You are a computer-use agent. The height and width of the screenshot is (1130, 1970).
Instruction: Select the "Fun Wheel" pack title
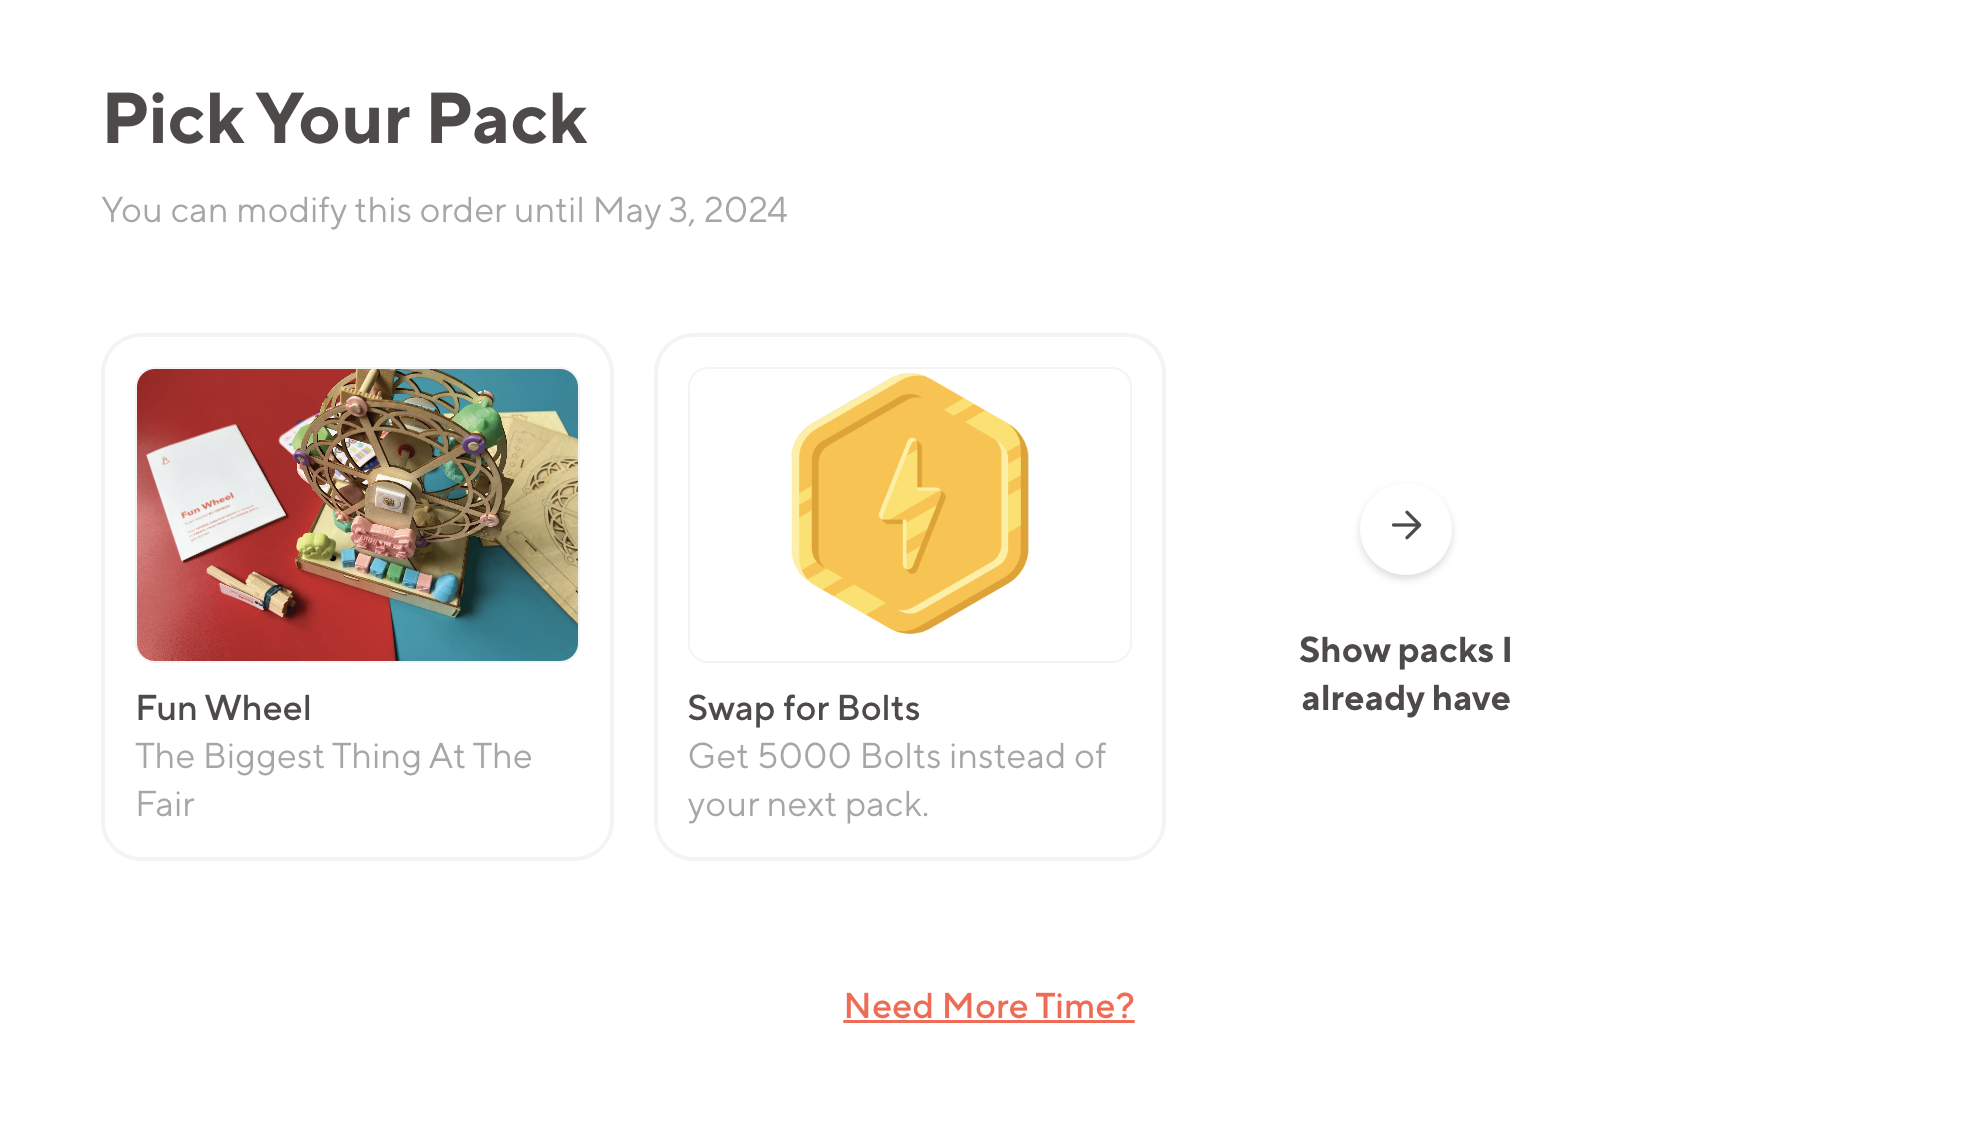pos(223,708)
